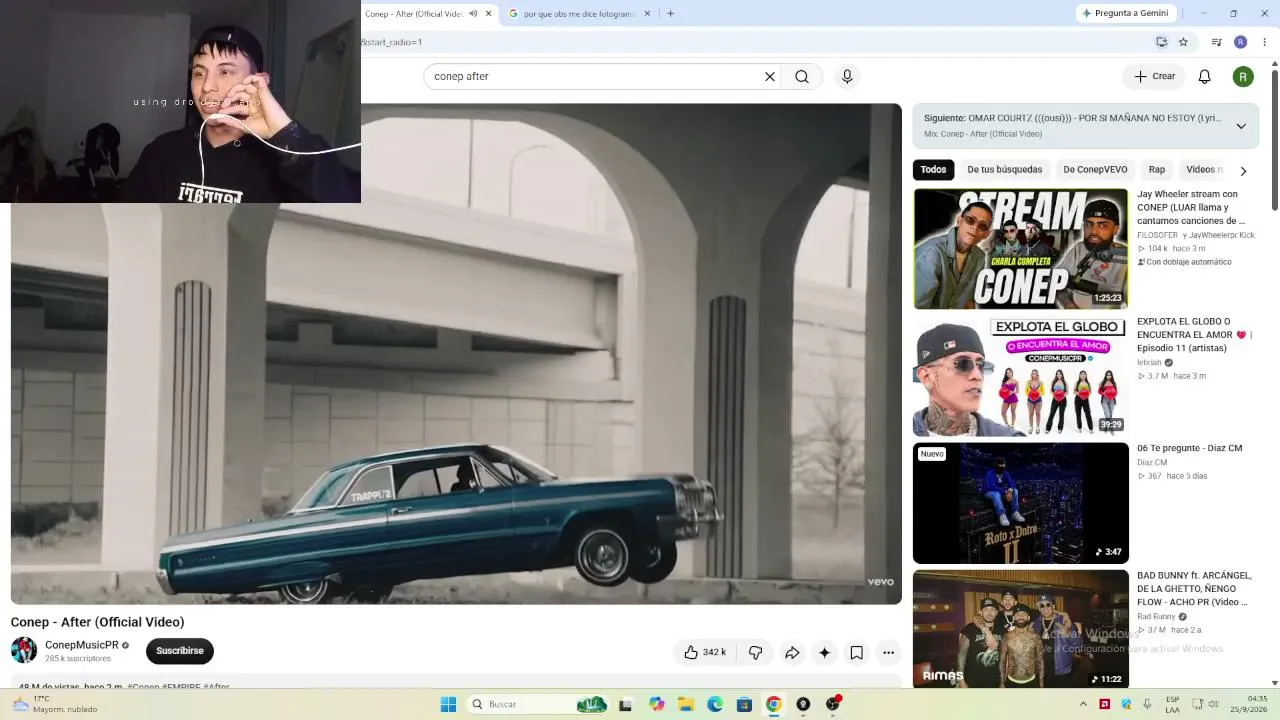Click the voice search microphone icon
The height and width of the screenshot is (720, 1280).
point(847,77)
